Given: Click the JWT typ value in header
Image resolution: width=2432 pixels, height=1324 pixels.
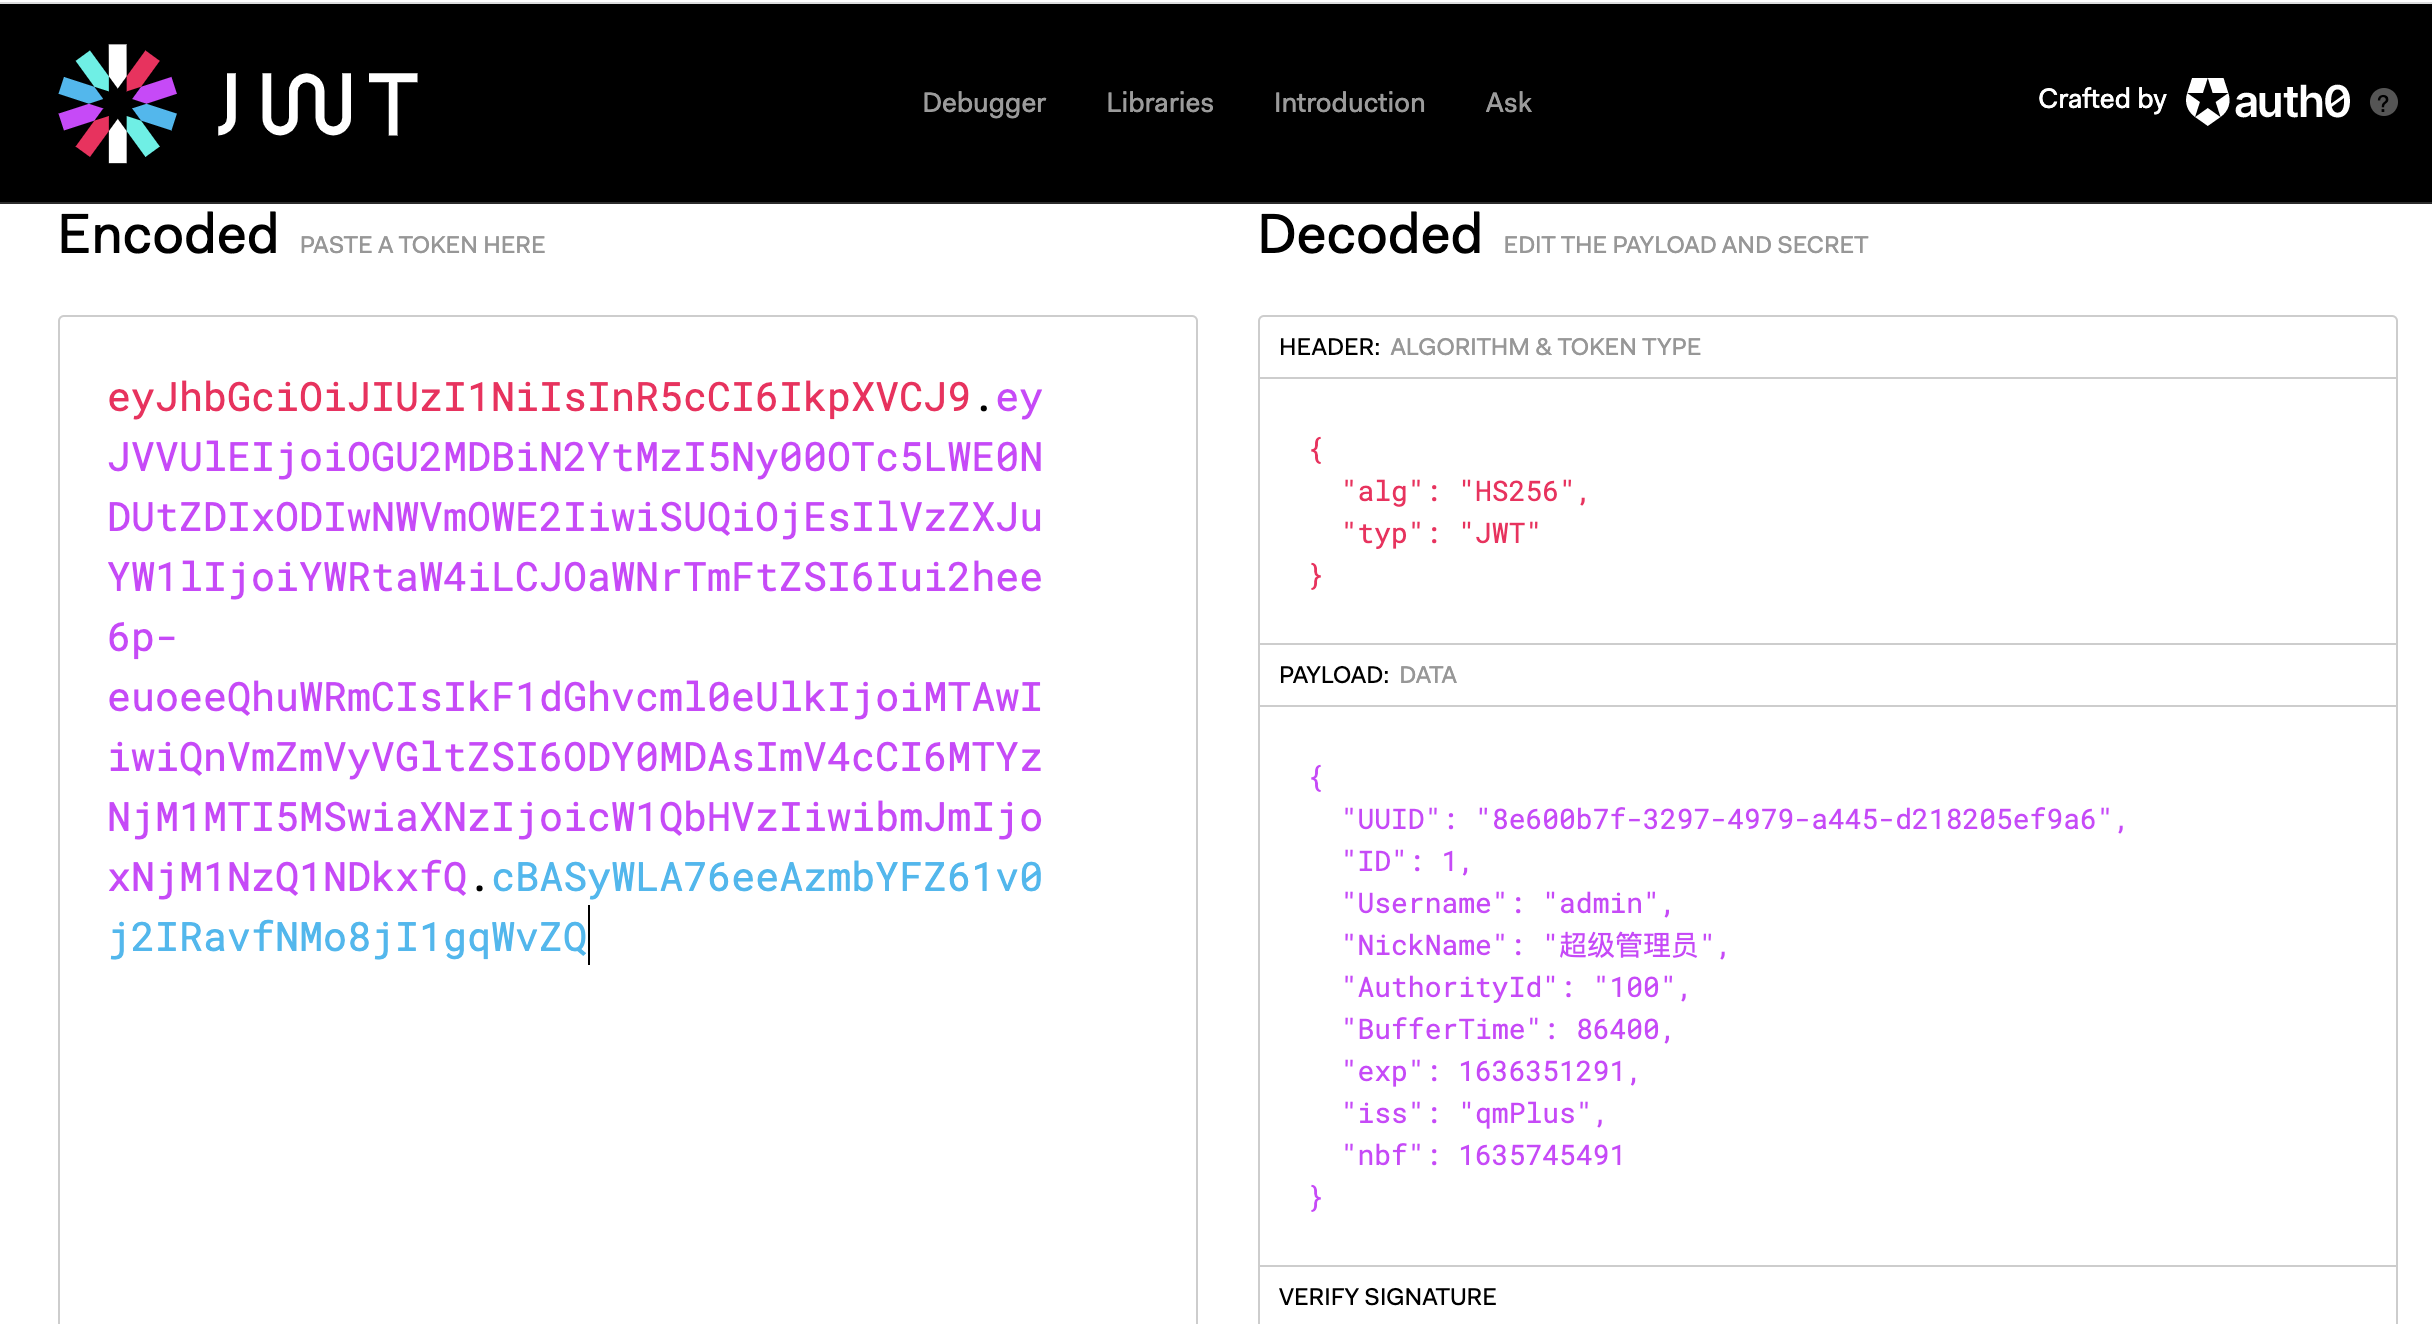Looking at the screenshot, I should (1499, 533).
